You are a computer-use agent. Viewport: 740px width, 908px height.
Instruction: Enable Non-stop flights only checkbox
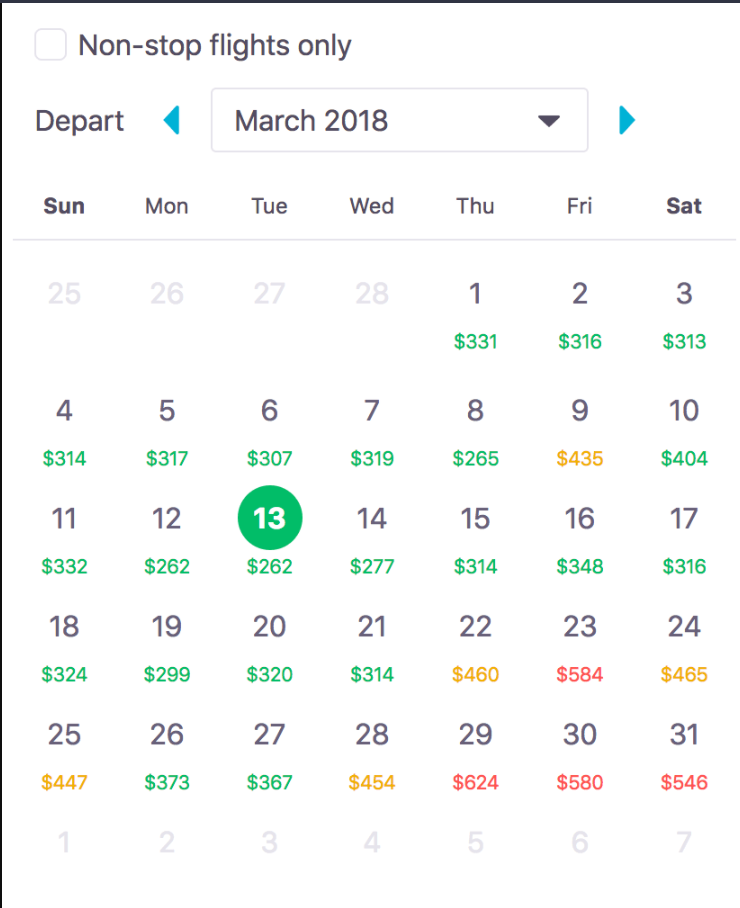[51, 45]
